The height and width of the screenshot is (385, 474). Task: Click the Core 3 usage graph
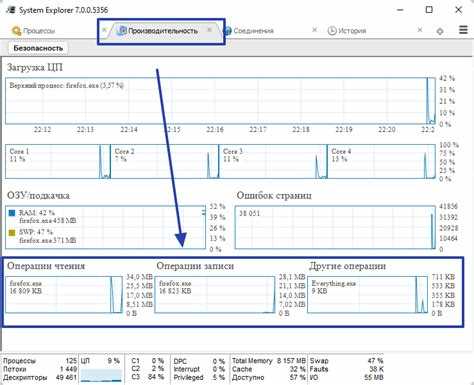[x=273, y=161]
